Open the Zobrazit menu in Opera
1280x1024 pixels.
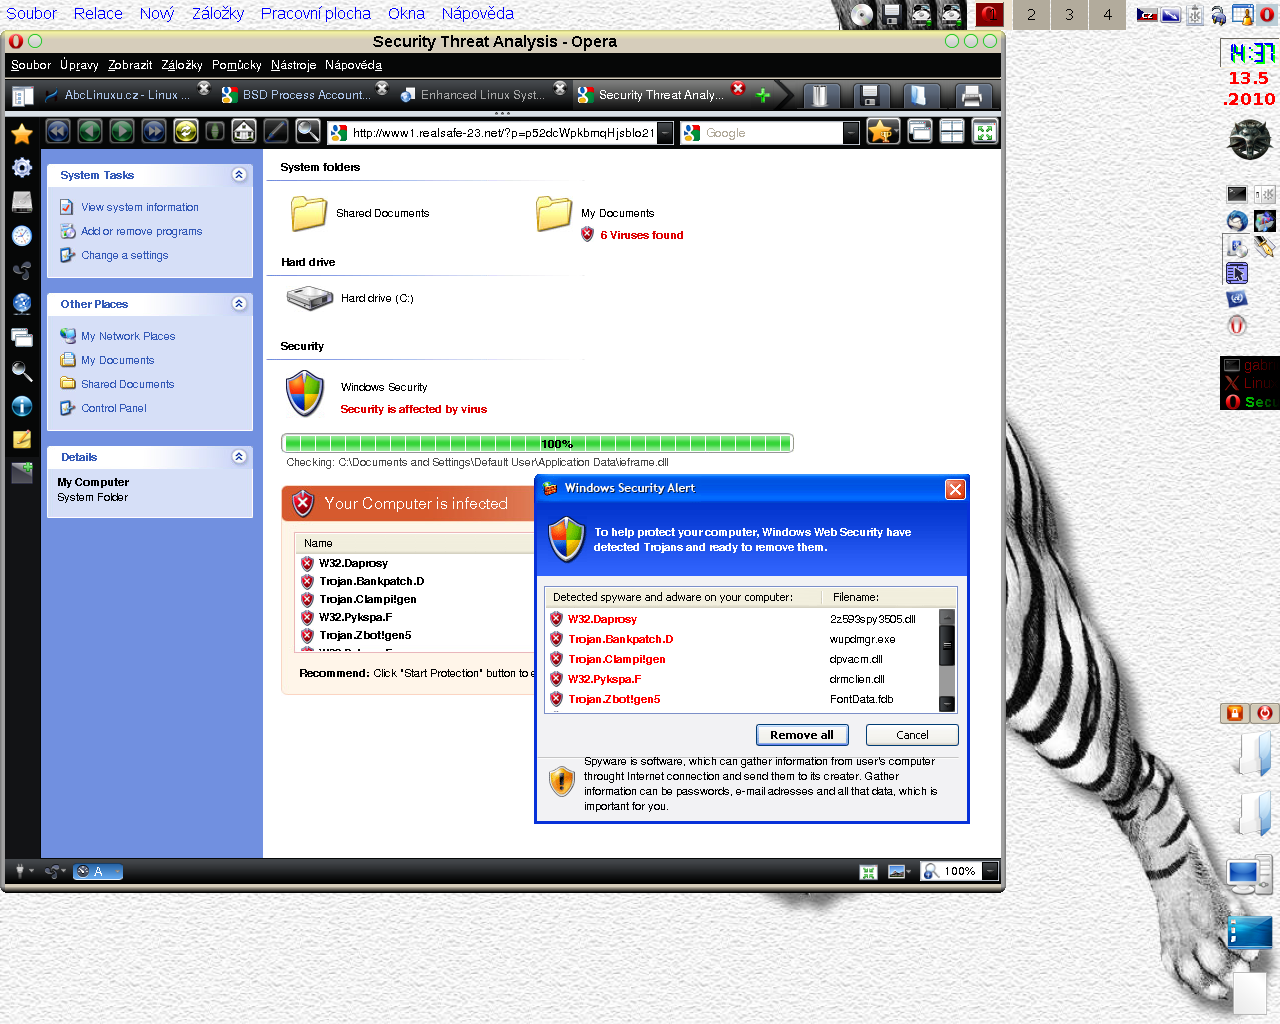pos(130,65)
